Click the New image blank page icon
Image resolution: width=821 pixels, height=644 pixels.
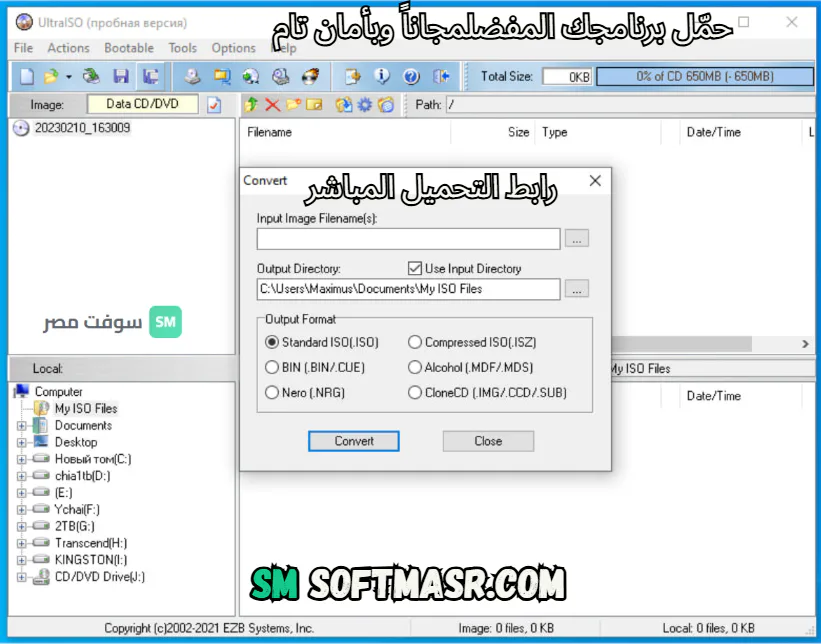(x=26, y=76)
